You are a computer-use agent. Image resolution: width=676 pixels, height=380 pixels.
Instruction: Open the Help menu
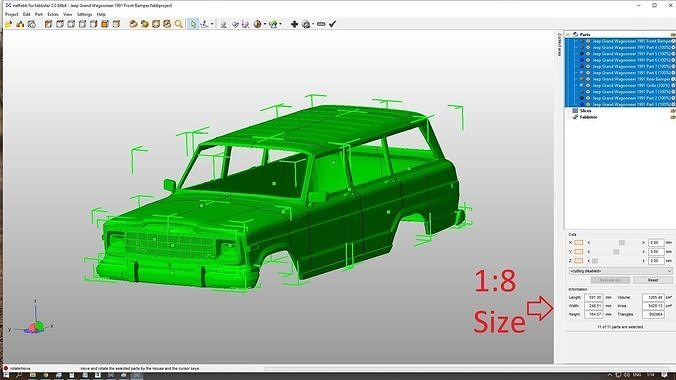[101, 14]
